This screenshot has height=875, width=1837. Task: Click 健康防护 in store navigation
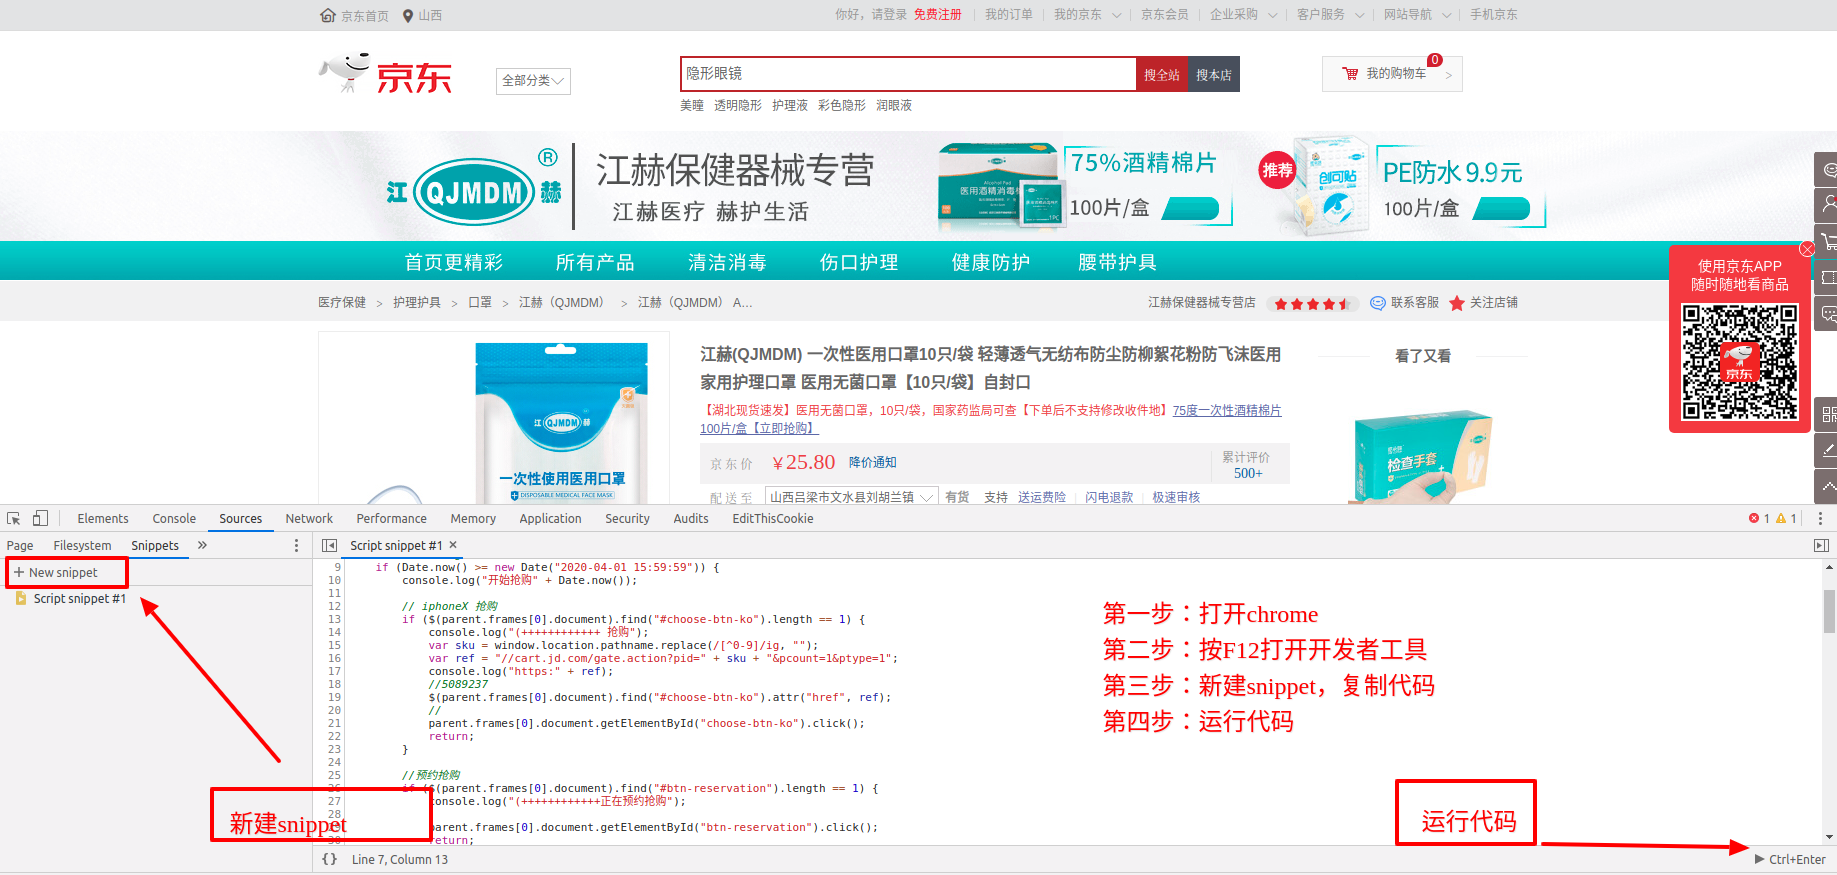pyautogui.click(x=991, y=262)
